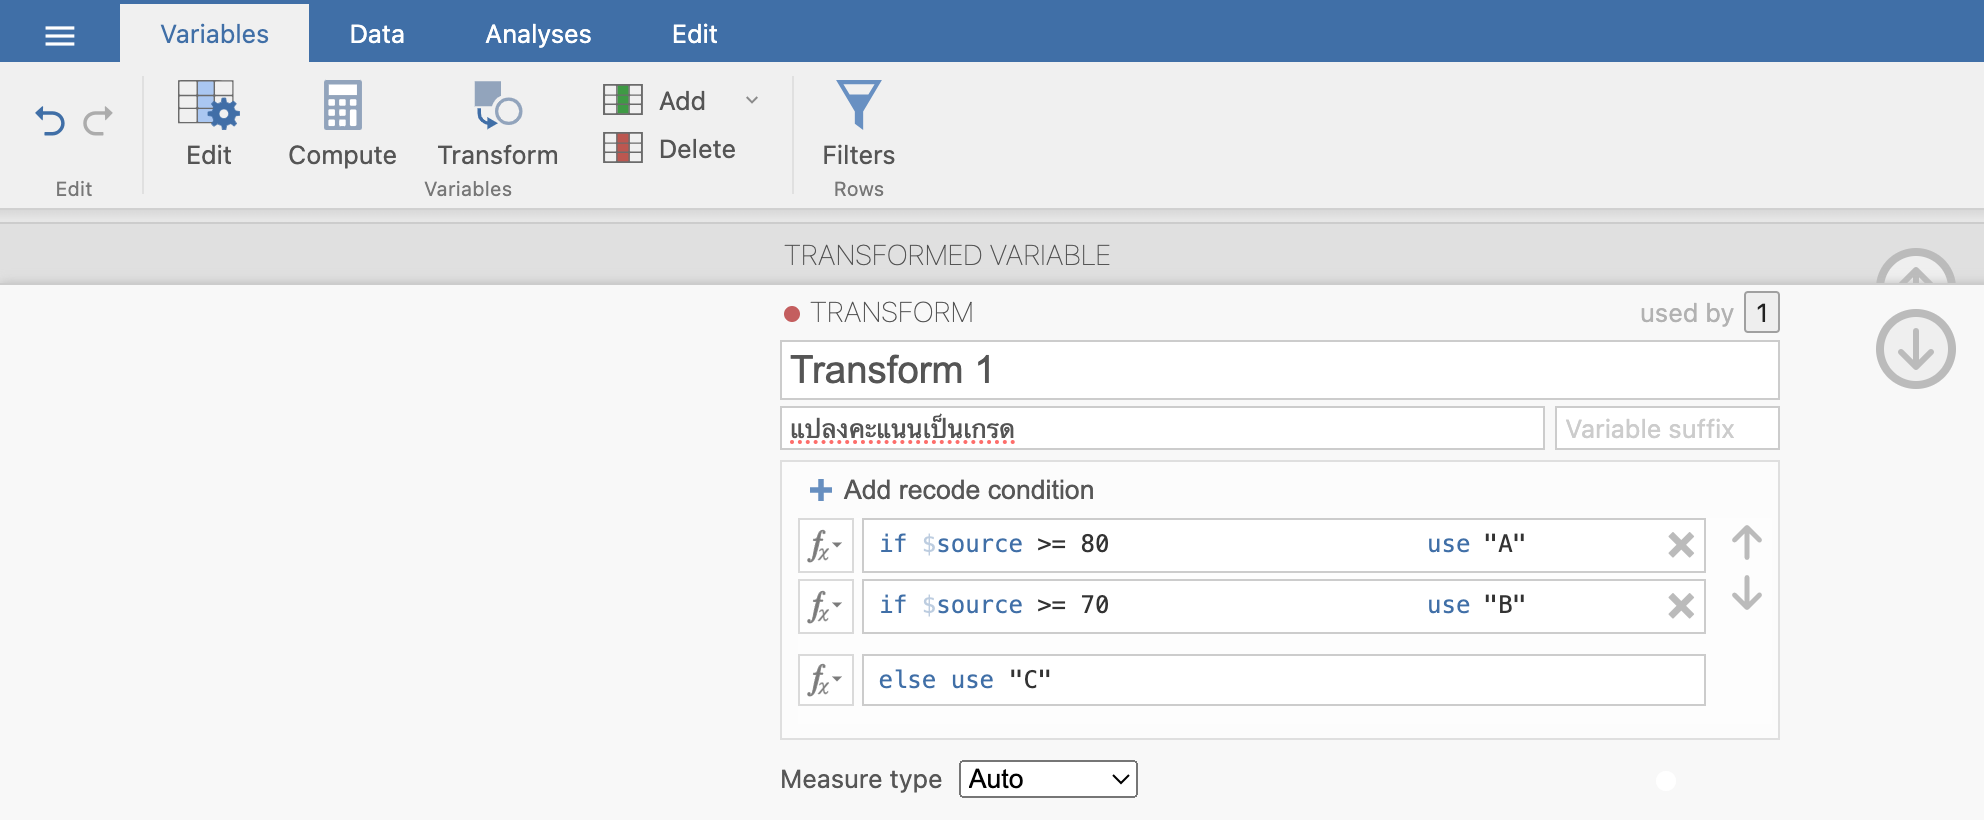Open fx function menu for else rule

pyautogui.click(x=825, y=681)
